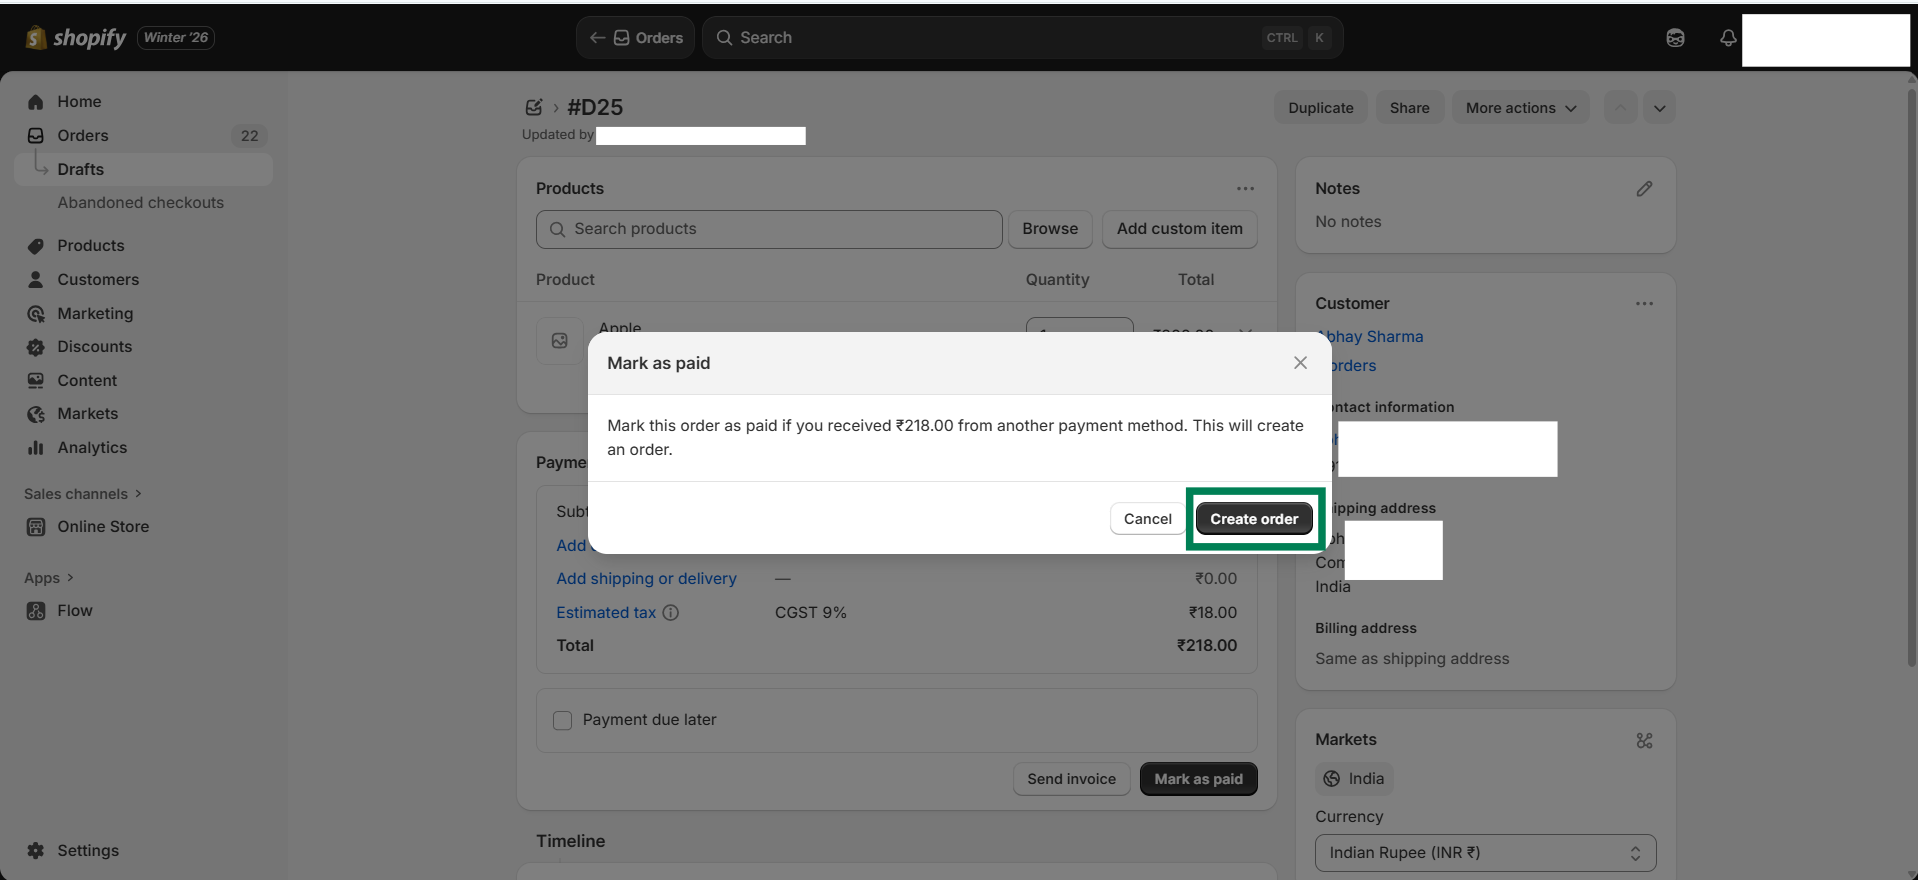Open Settings in the sidebar
The width and height of the screenshot is (1918, 880).
tap(88, 851)
